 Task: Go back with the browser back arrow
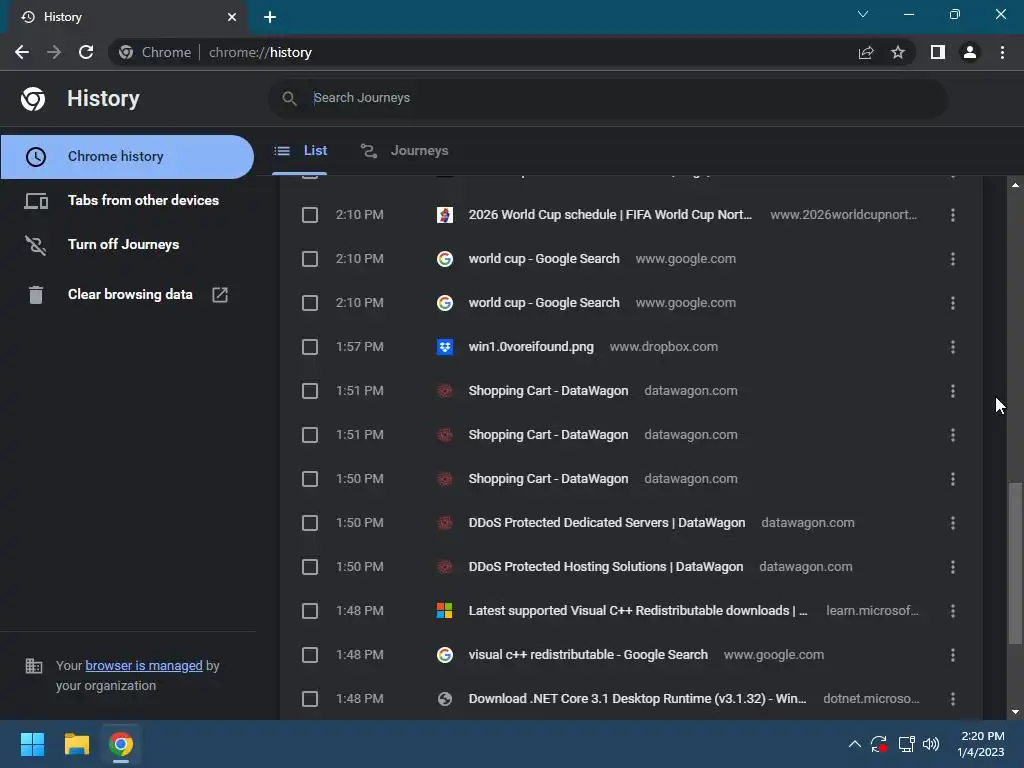(22, 52)
